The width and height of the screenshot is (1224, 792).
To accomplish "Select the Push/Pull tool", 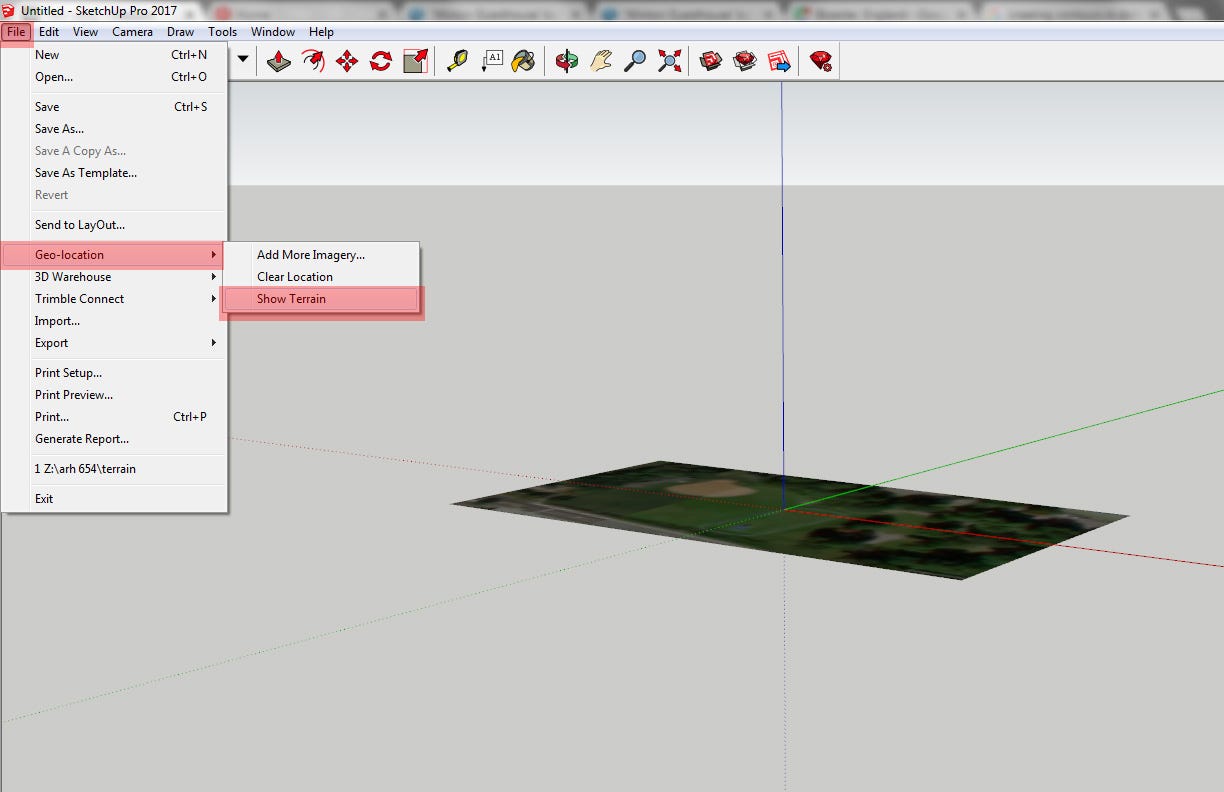I will pos(279,62).
